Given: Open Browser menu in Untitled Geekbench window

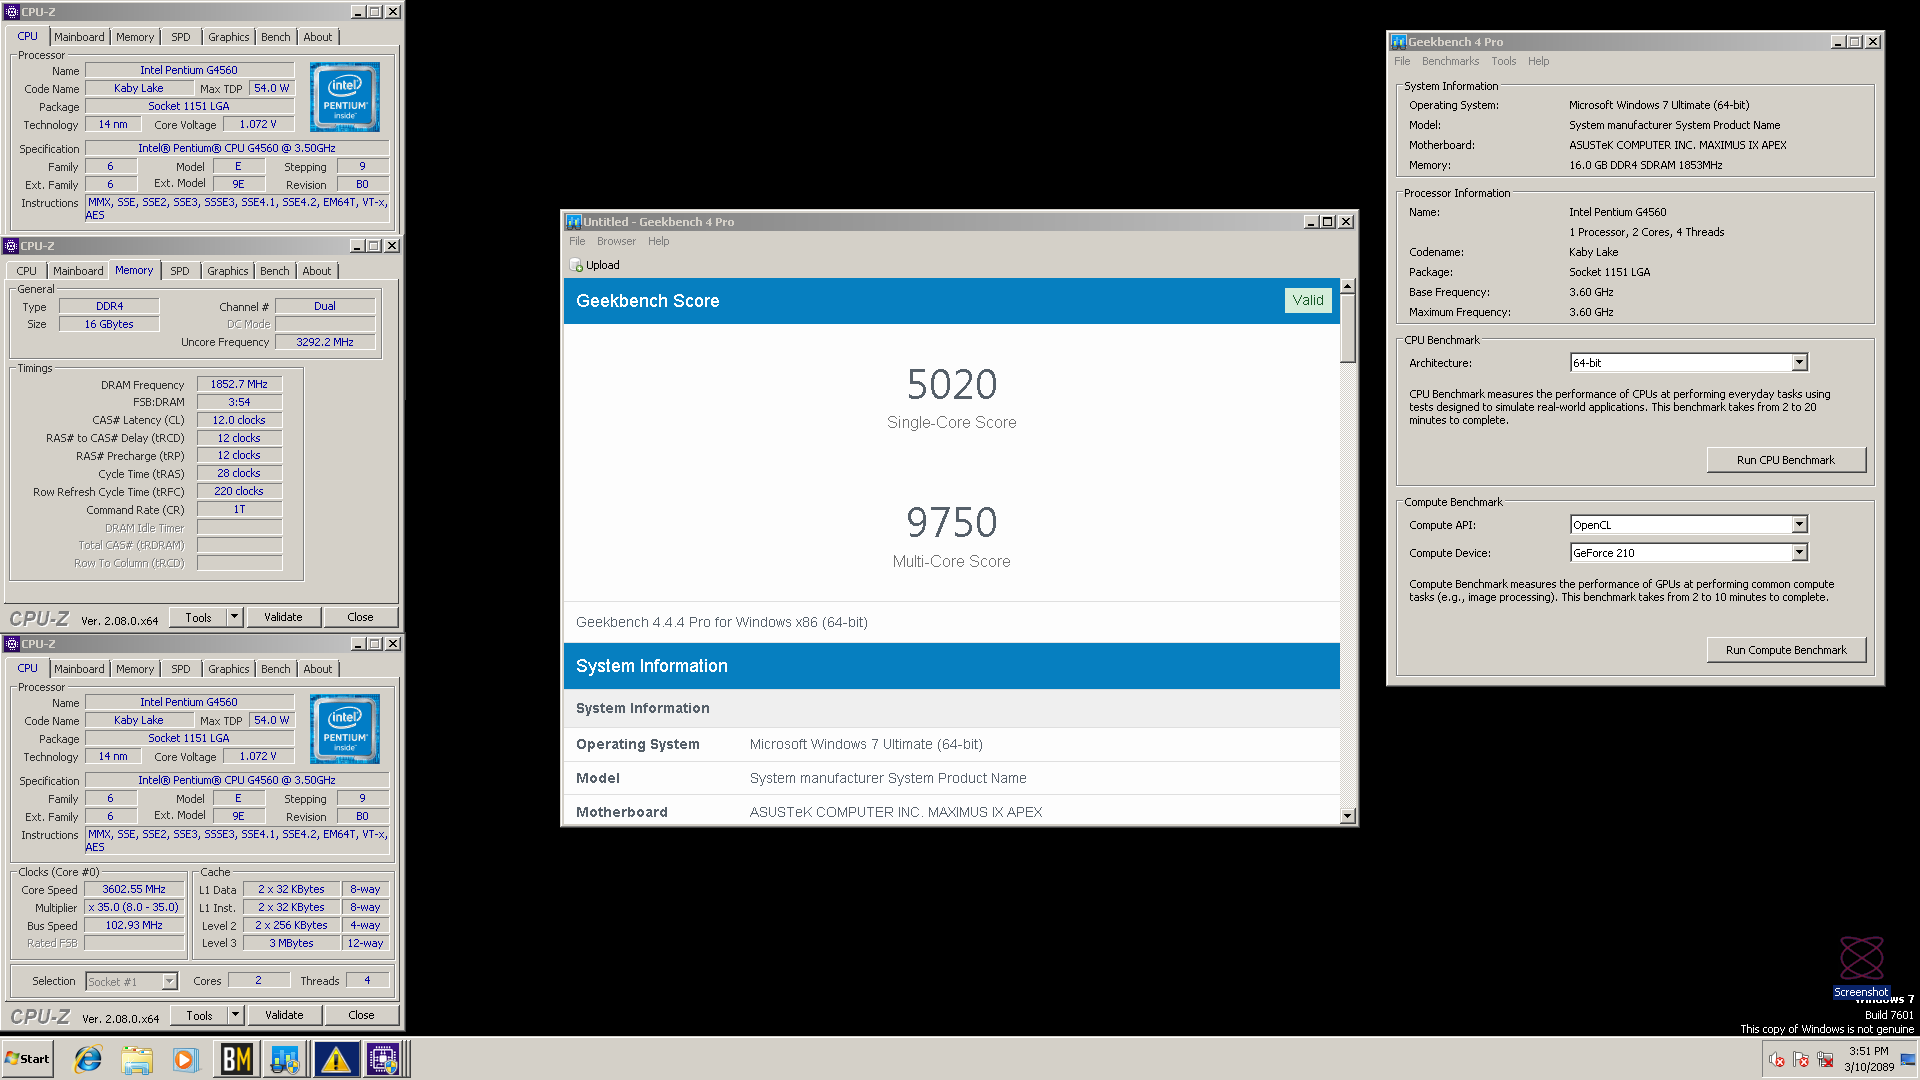Looking at the screenshot, I should tap(616, 241).
